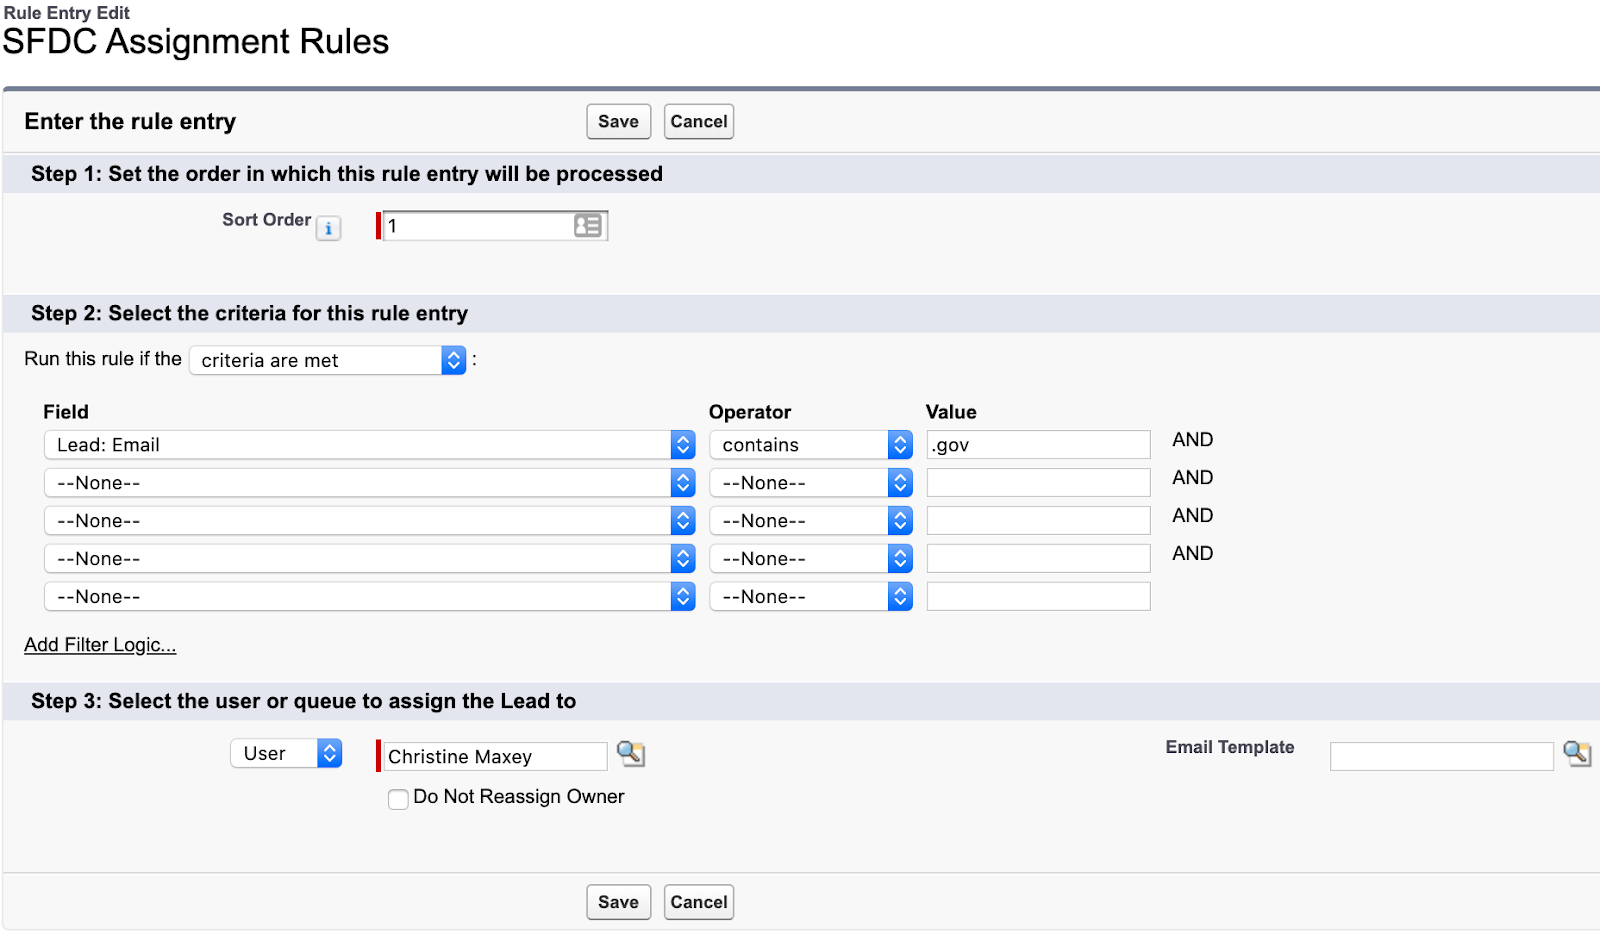This screenshot has height=934, width=1600.
Task: Open the third row Field dropdown
Action: (x=370, y=521)
